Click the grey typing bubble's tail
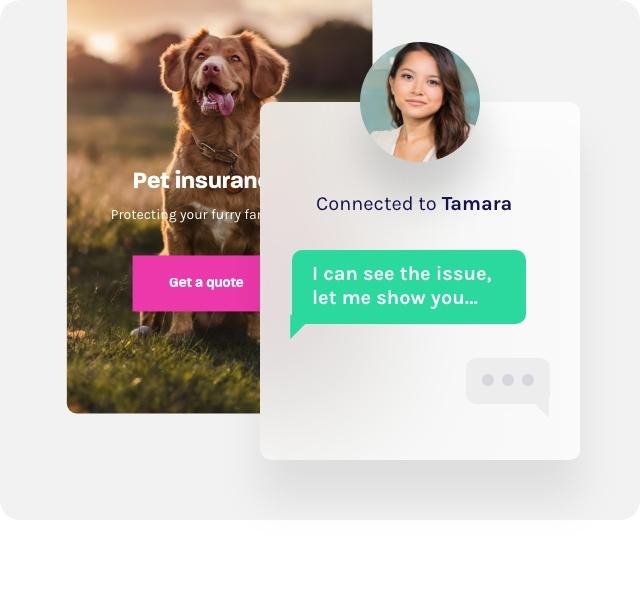 tap(543, 409)
